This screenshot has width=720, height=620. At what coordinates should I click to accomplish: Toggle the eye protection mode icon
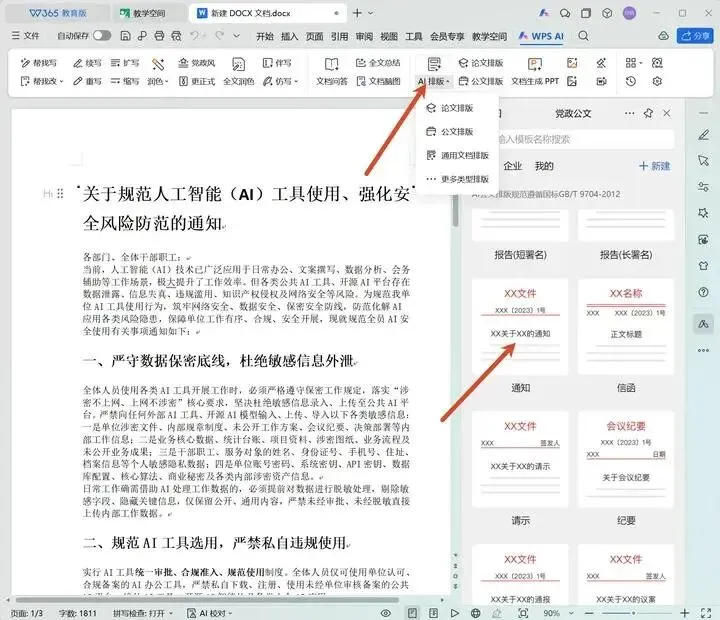click(386, 613)
